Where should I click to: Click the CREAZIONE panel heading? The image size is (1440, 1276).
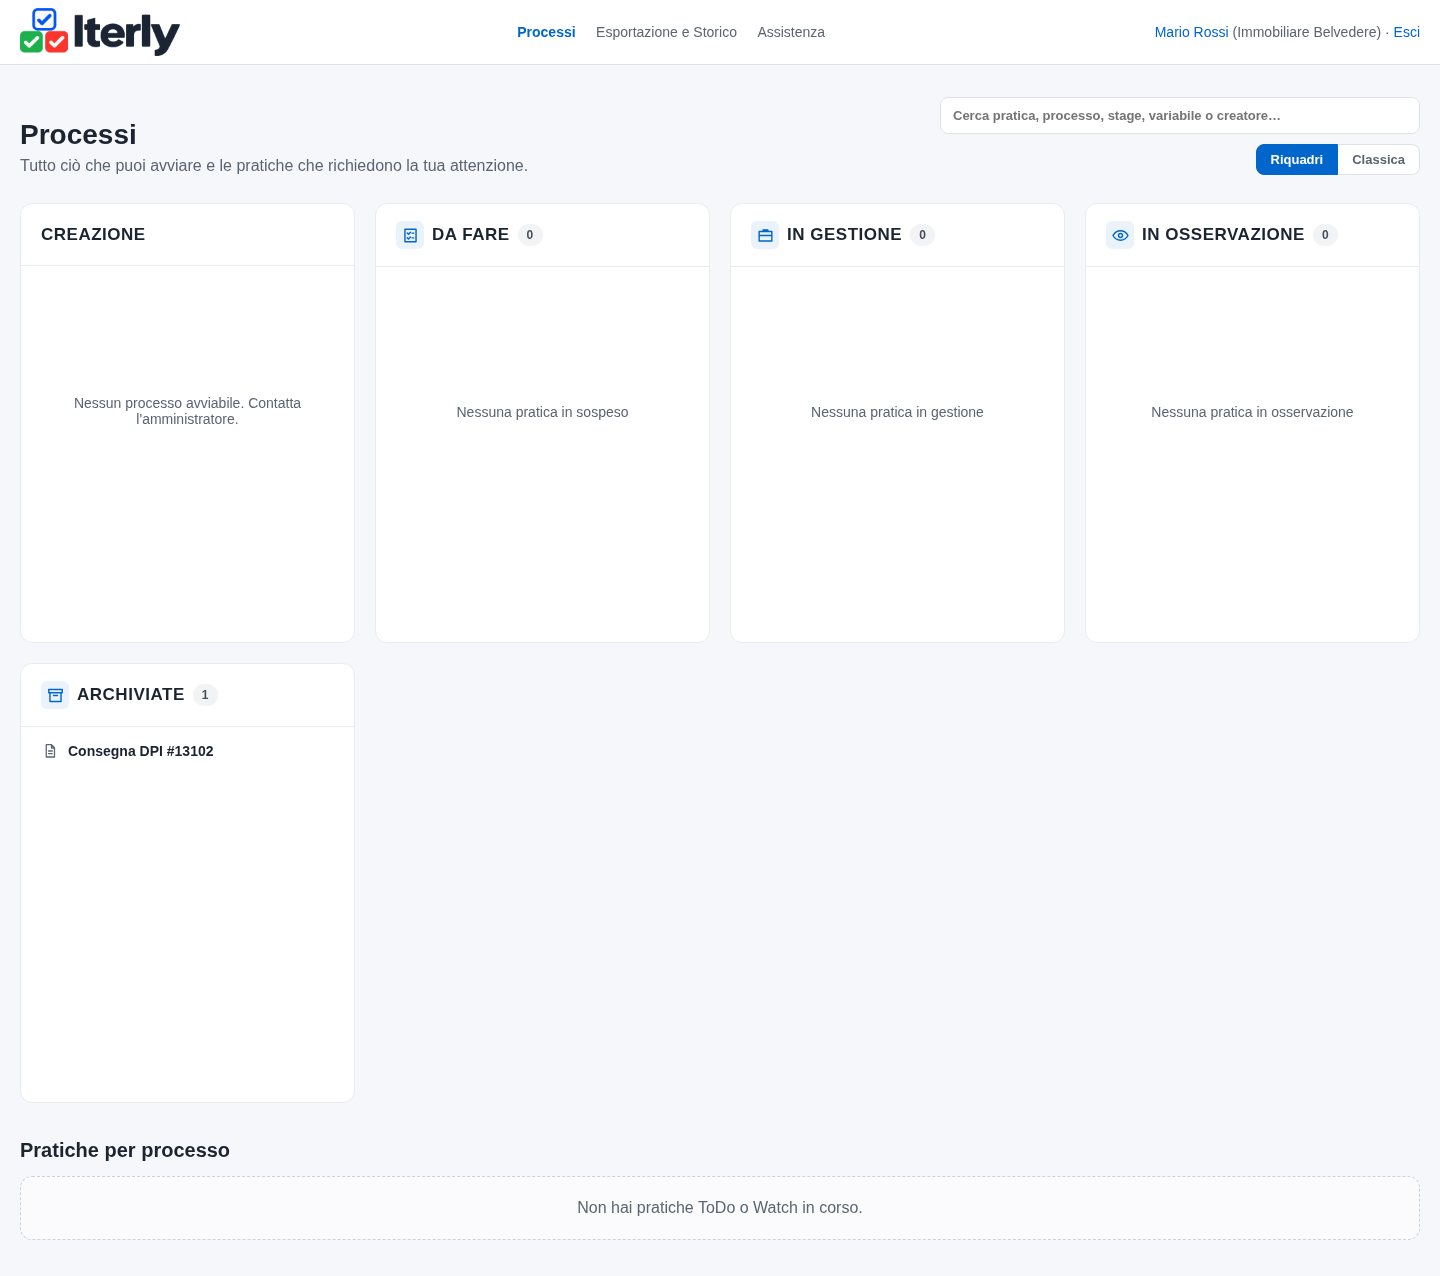(x=93, y=234)
